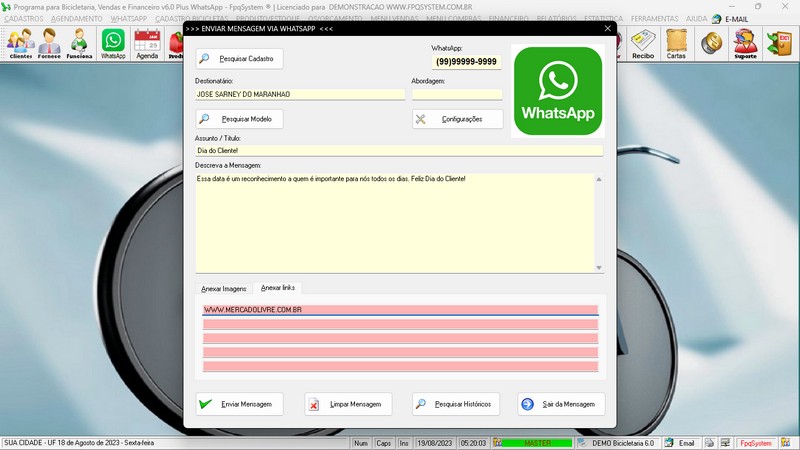Screen dimensions: 800x450
Task: Open the WHATSAPP menu
Action: pyautogui.click(x=129, y=19)
